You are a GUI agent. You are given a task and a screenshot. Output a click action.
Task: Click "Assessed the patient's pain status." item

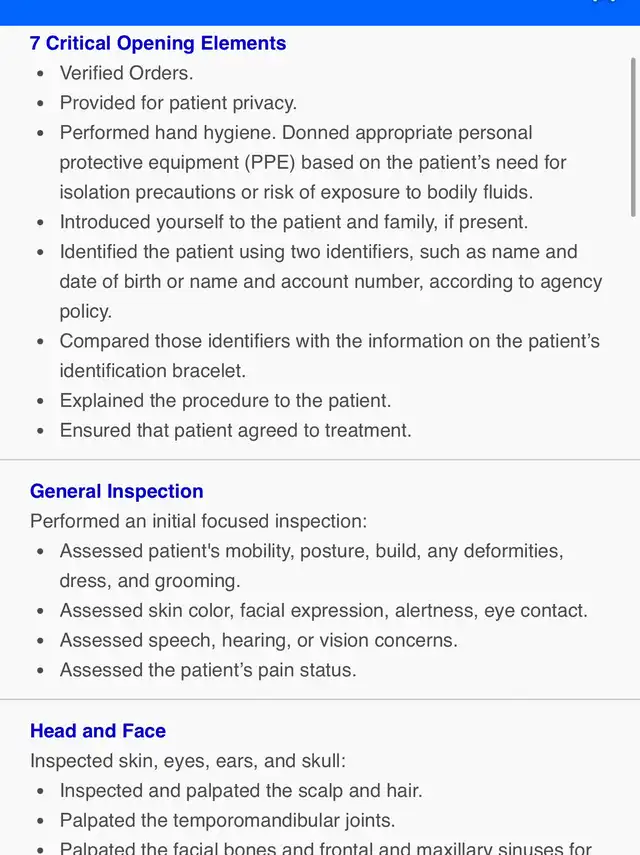(208, 670)
